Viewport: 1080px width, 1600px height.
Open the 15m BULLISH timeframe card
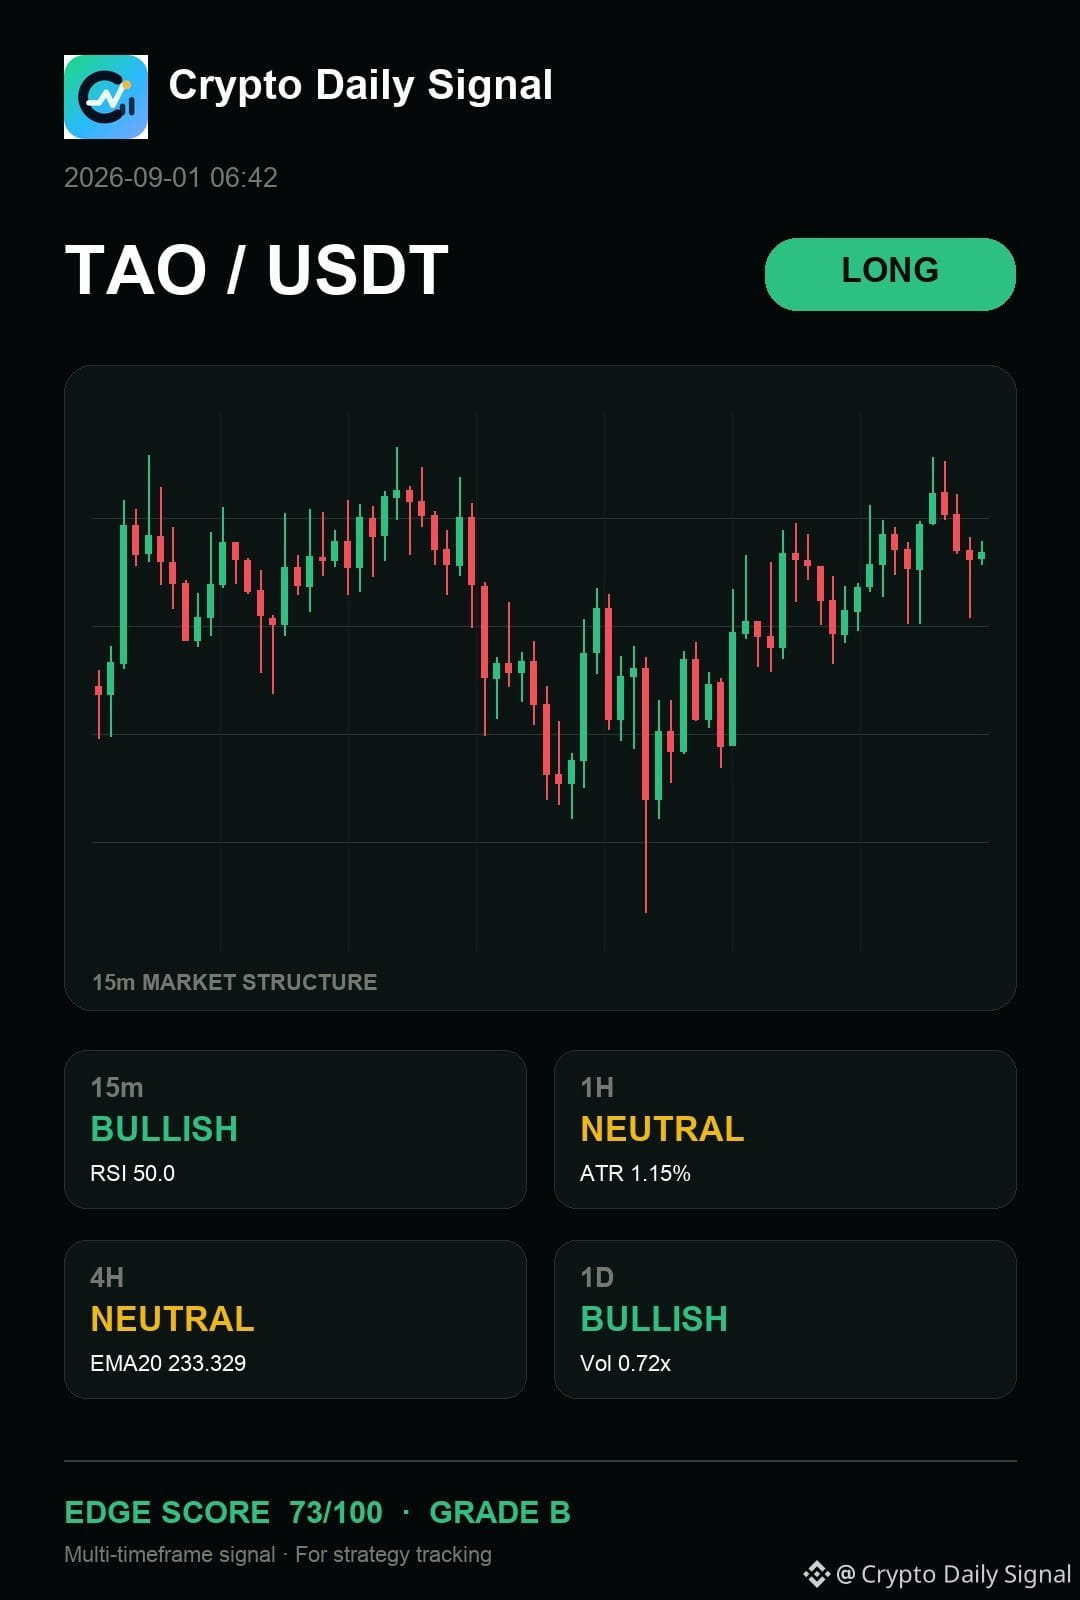tap(295, 1129)
